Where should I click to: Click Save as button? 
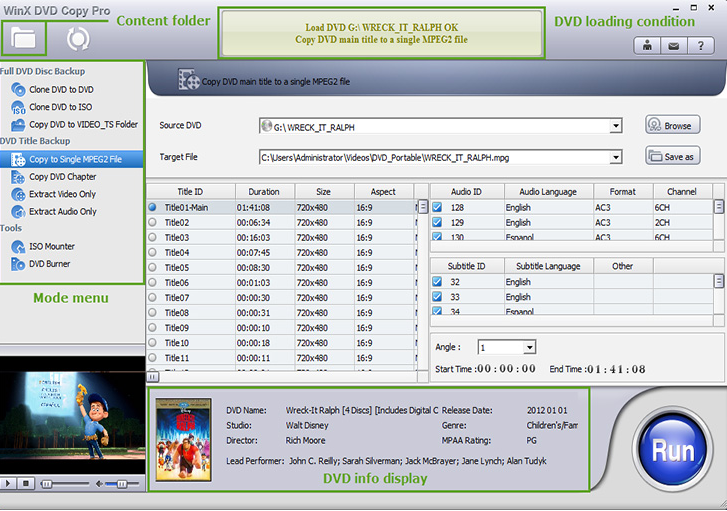pyautogui.click(x=672, y=156)
